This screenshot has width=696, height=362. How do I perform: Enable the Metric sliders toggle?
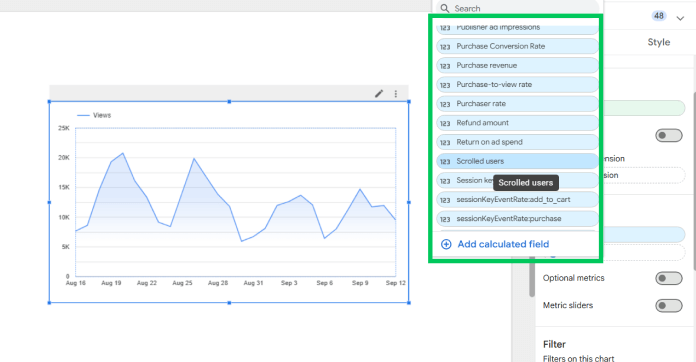pos(668,306)
